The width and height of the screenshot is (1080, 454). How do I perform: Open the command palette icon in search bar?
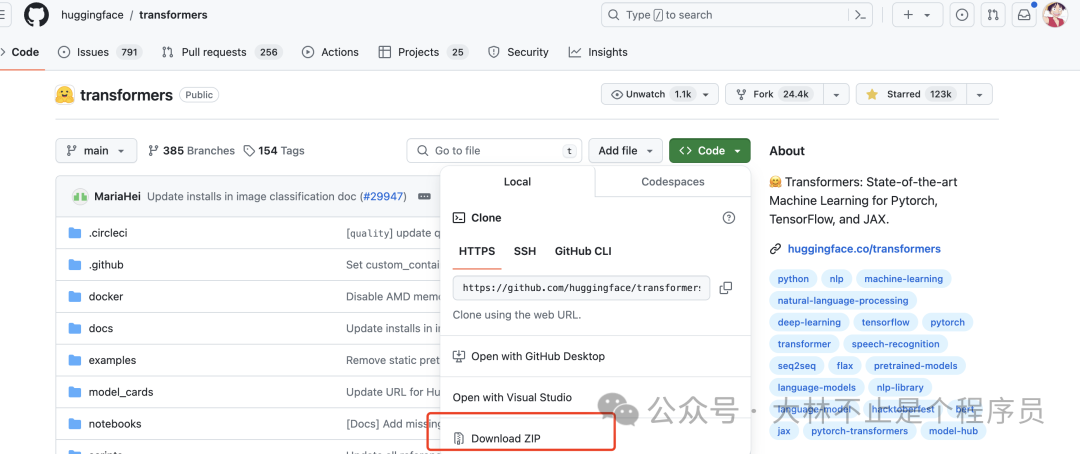click(x=860, y=14)
